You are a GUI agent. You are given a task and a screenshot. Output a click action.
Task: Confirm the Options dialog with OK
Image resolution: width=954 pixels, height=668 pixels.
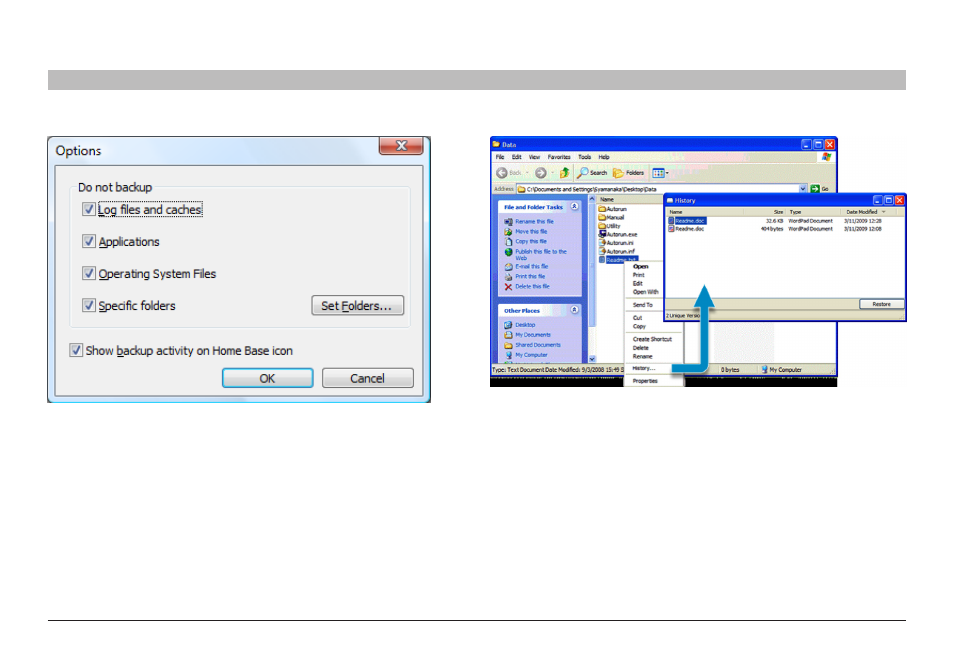click(268, 378)
